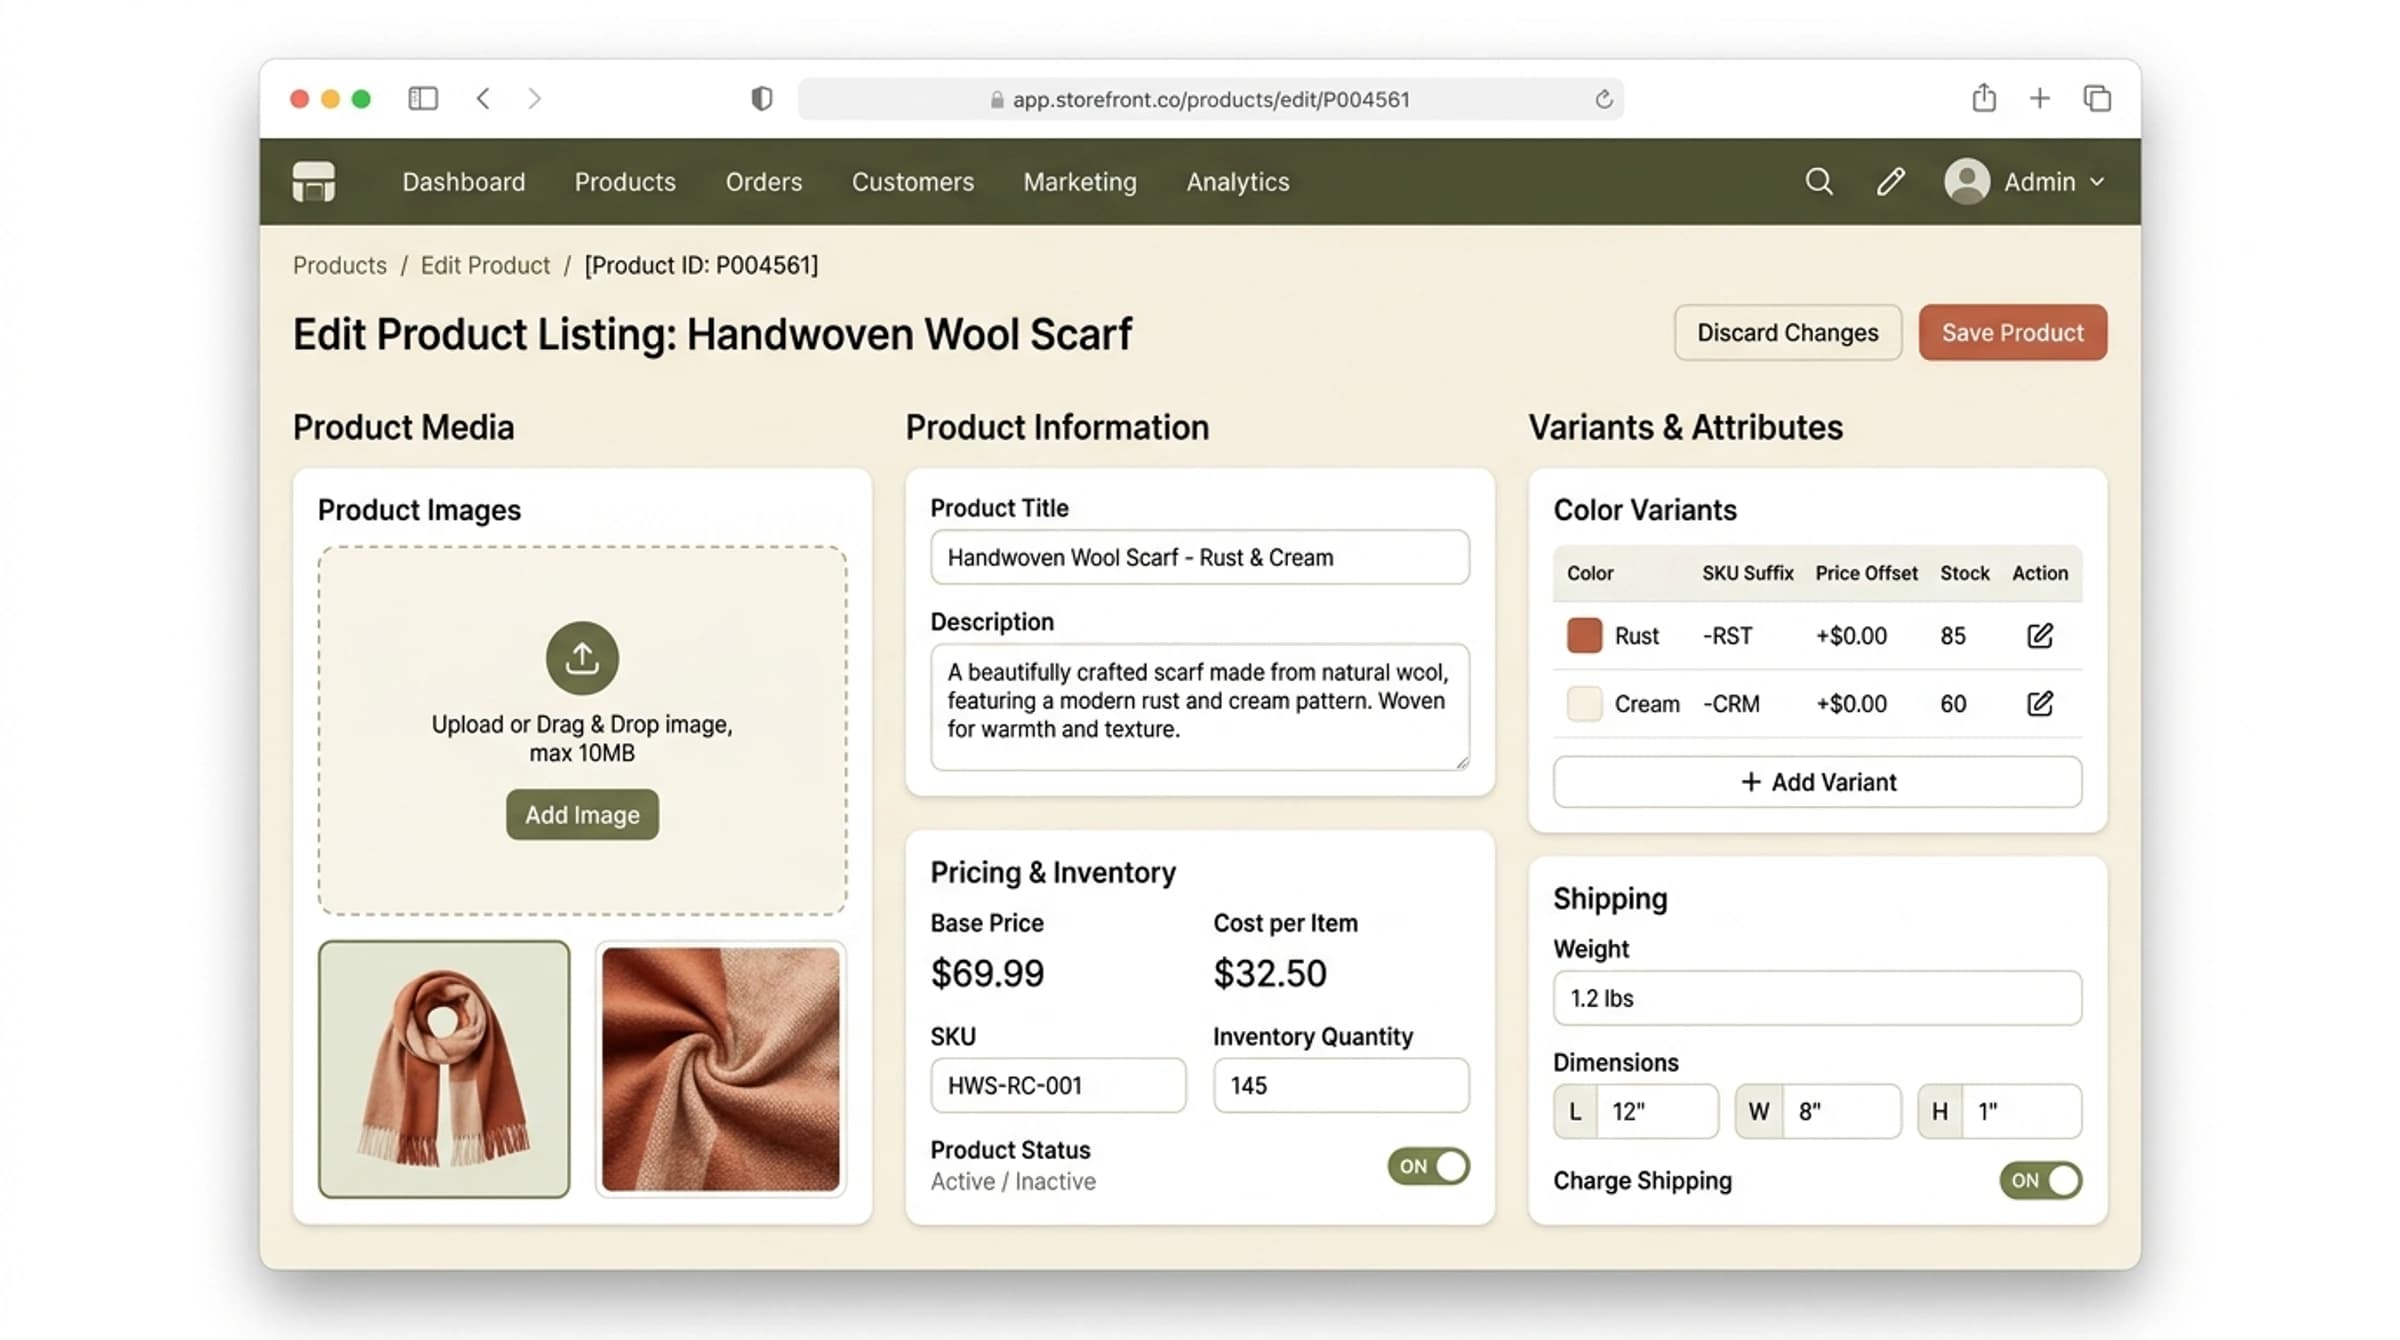The height and width of the screenshot is (1340, 2400).
Task: Open a new tab with plus icon
Action: 2040,98
